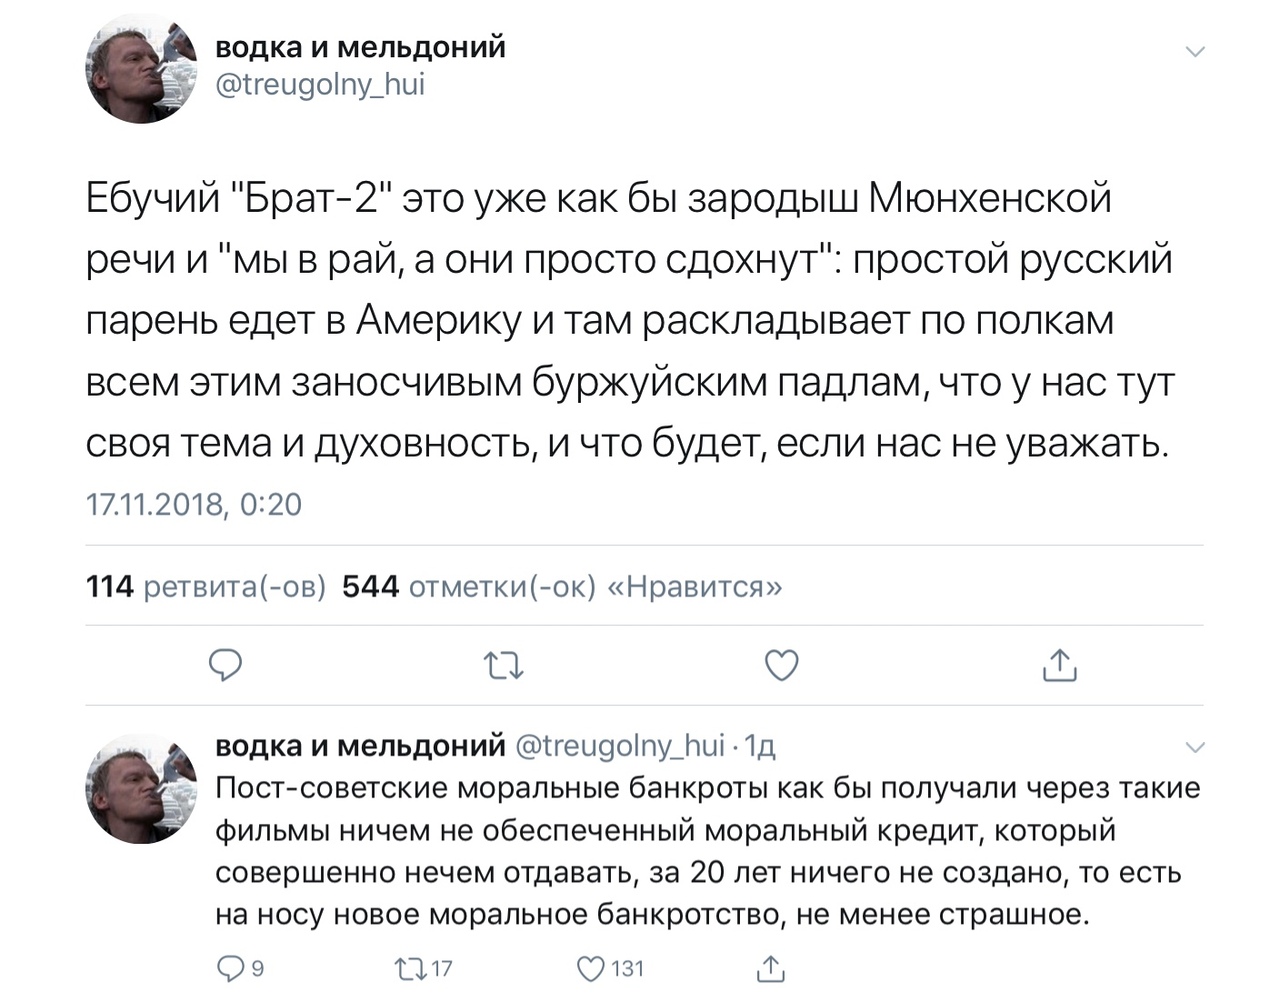View the 114 retweets list
The width and height of the screenshot is (1280, 1003).
(206, 586)
